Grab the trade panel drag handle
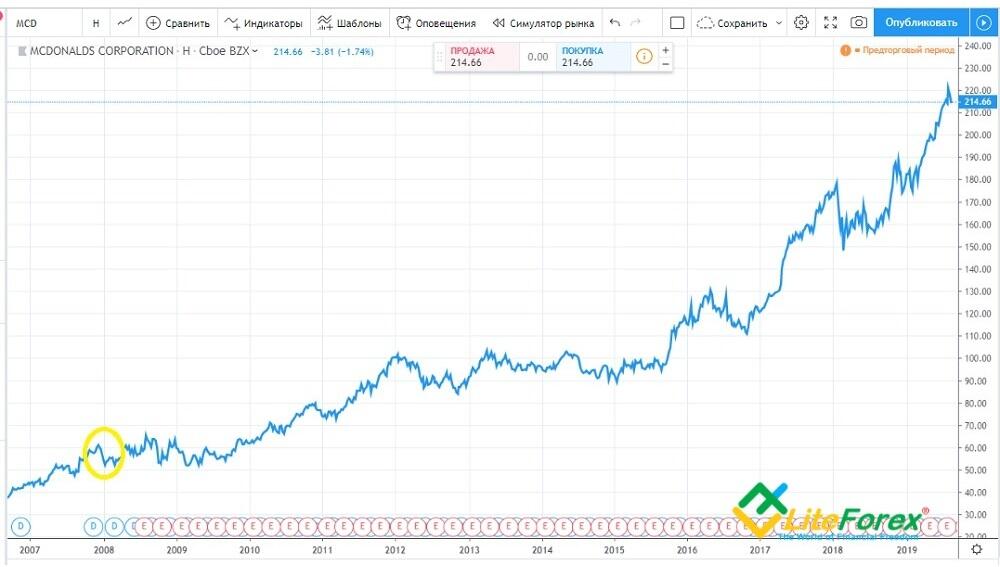 pos(439,57)
